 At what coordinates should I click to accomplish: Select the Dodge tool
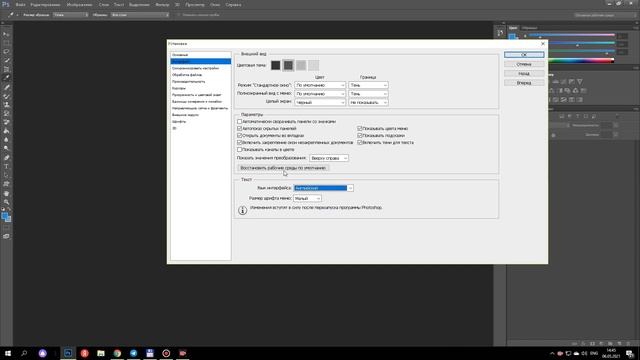point(6,149)
